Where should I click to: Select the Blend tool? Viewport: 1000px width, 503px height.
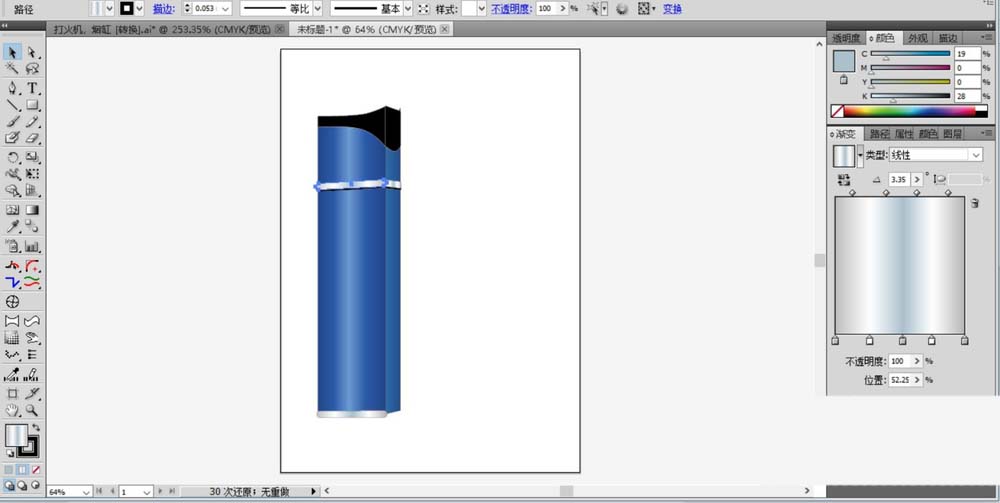32,226
